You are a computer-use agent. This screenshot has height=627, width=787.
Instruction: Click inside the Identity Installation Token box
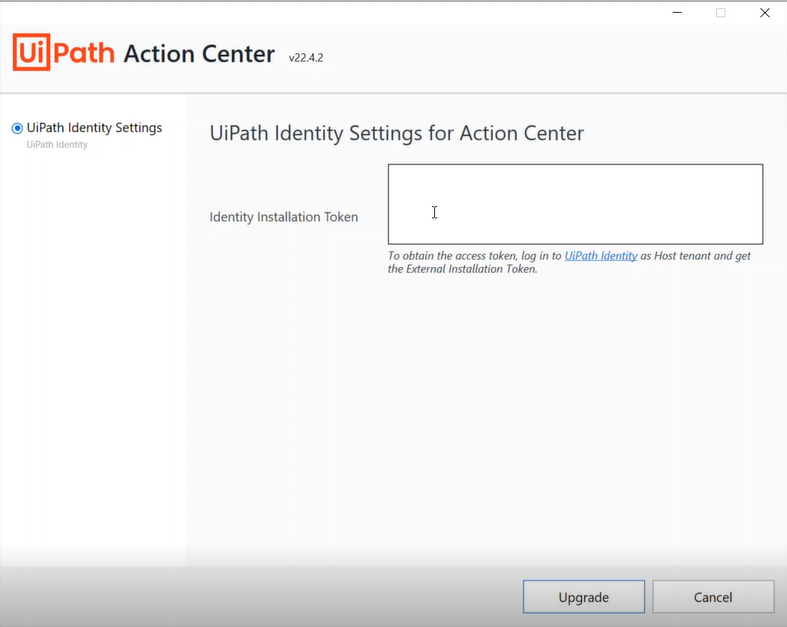[575, 204]
